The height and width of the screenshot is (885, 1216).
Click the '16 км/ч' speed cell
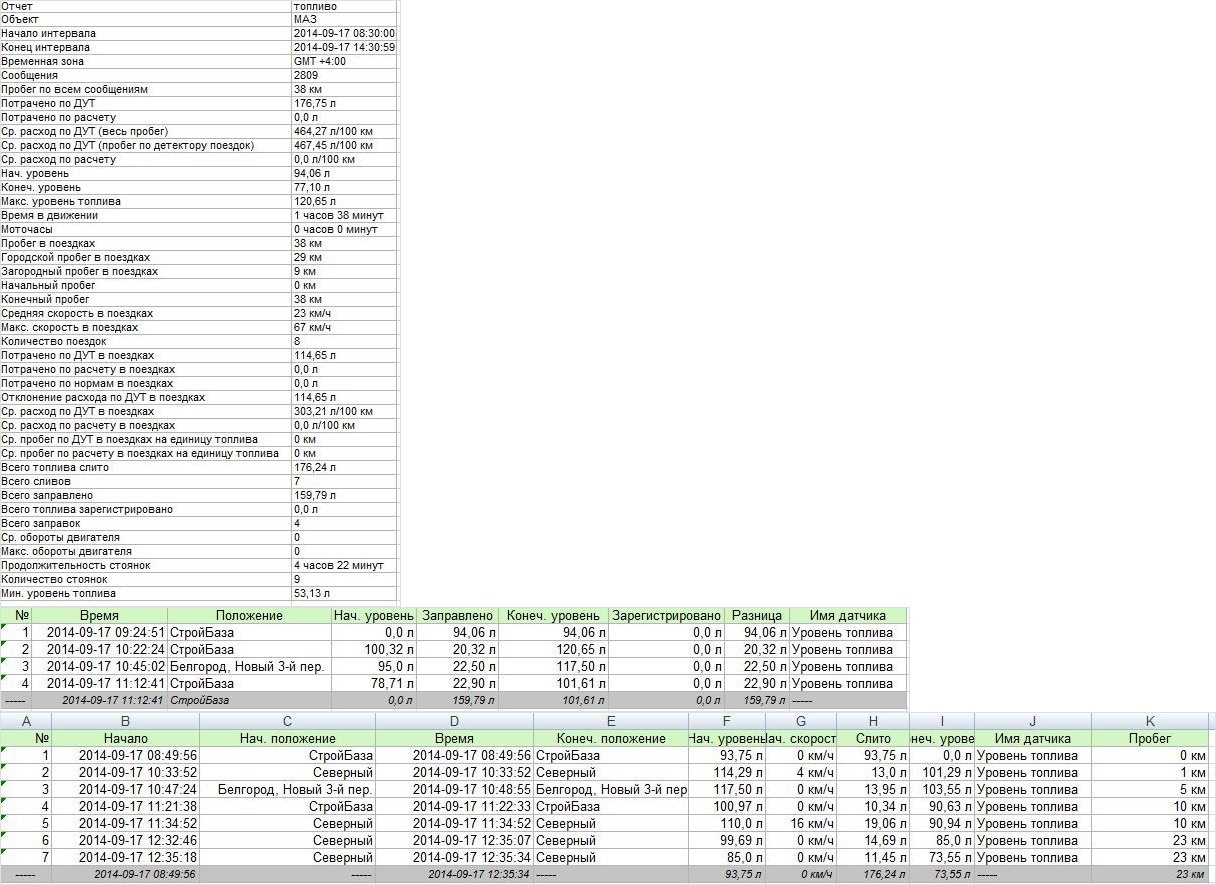pyautogui.click(x=801, y=823)
